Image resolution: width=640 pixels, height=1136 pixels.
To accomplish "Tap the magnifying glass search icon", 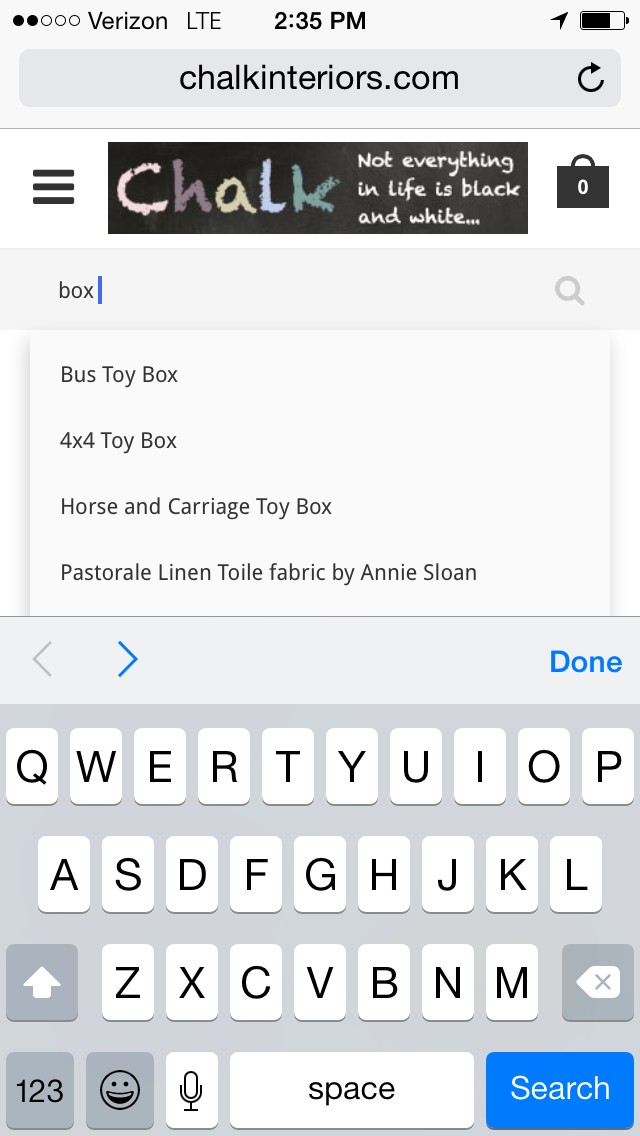I will tap(570, 291).
